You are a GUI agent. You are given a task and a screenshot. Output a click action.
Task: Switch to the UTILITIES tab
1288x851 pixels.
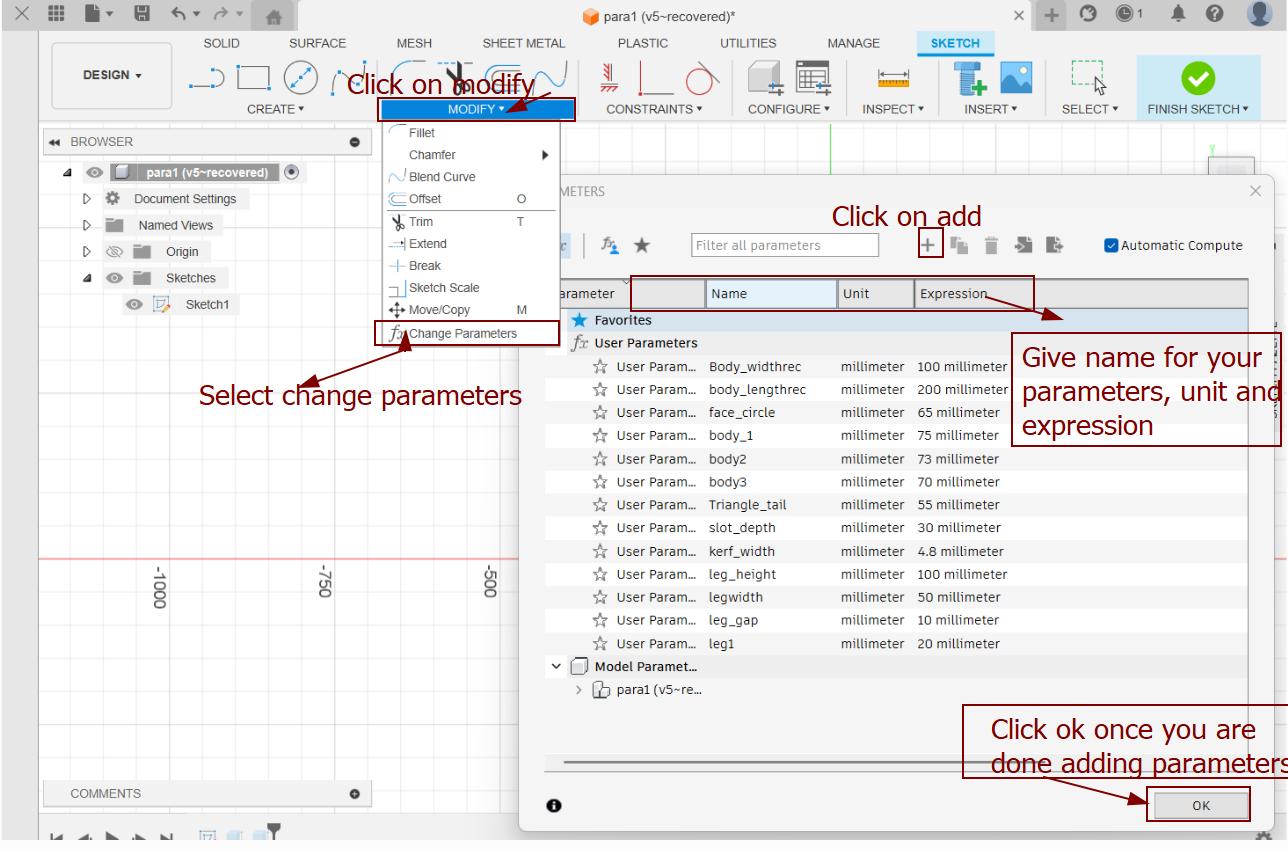coord(748,44)
